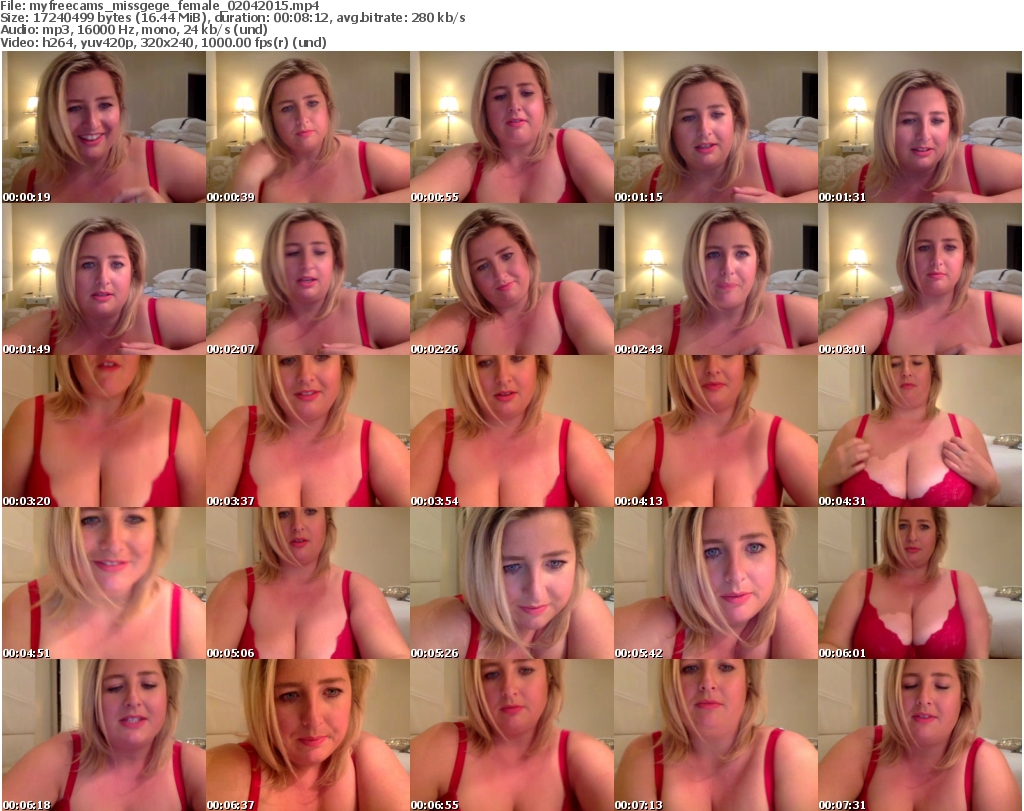Click the Audio info header line
1024x811 pixels.
coord(134,30)
